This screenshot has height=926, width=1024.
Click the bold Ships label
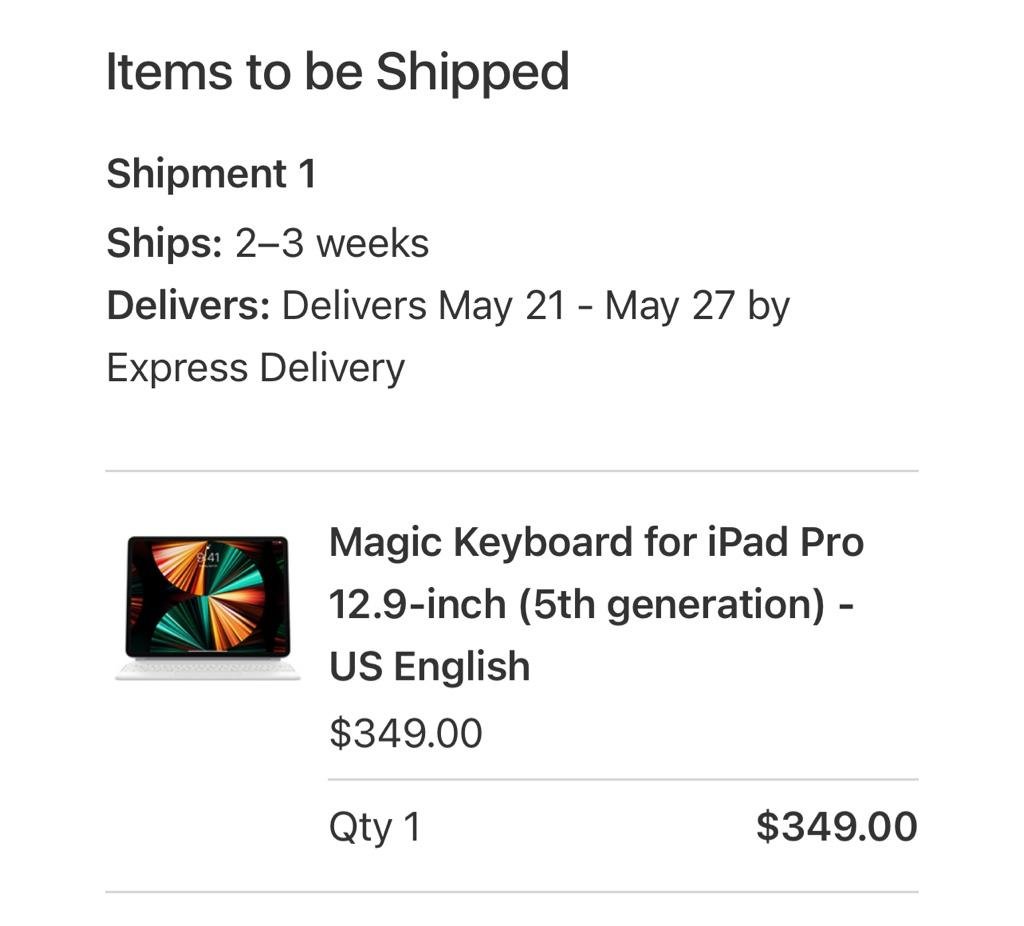[x=164, y=243]
